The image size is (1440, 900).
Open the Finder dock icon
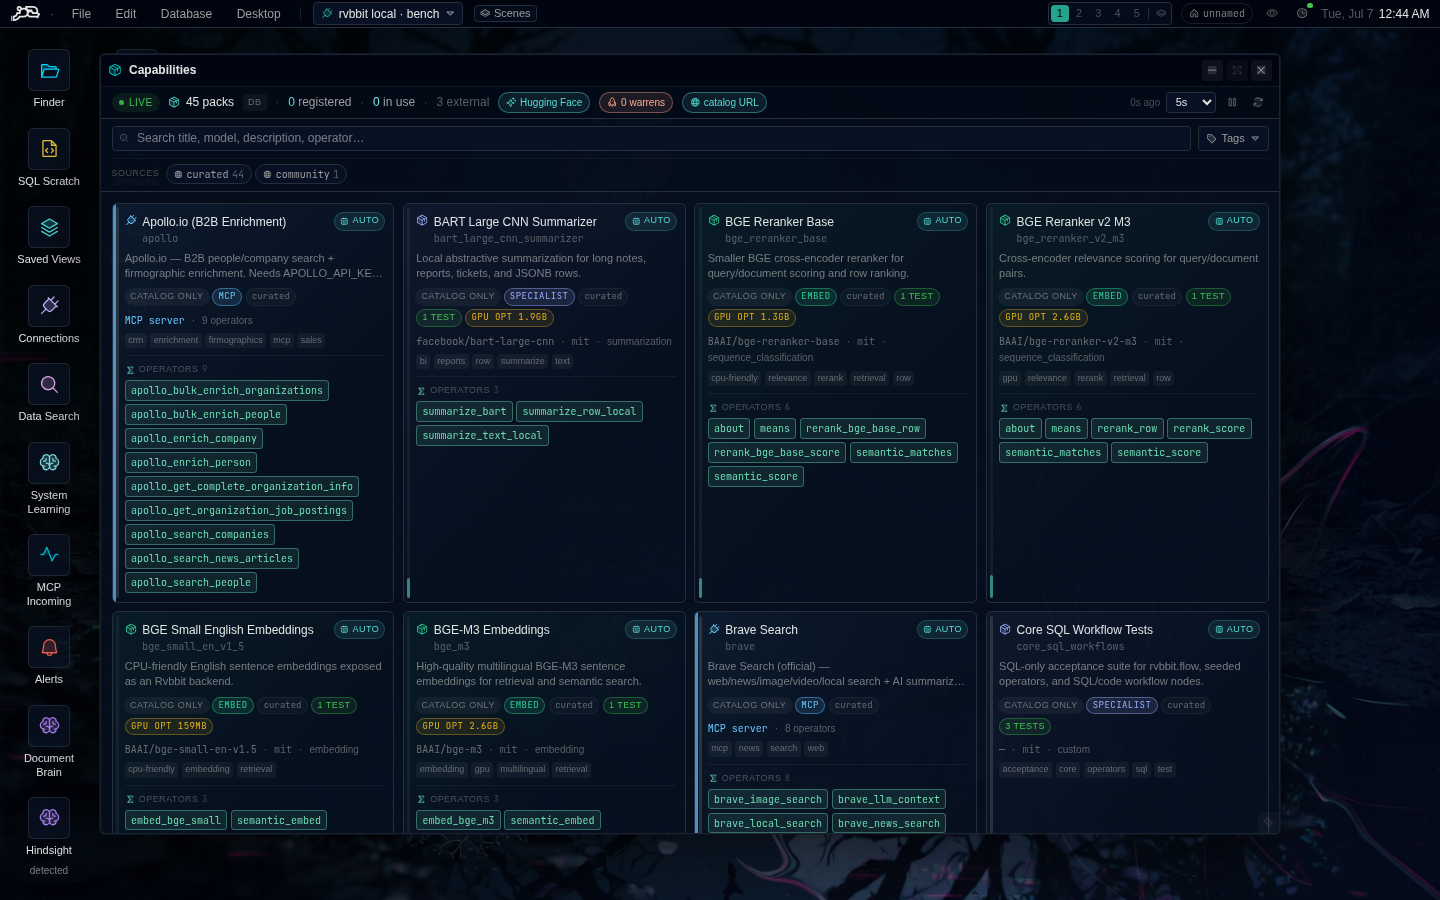click(49, 70)
